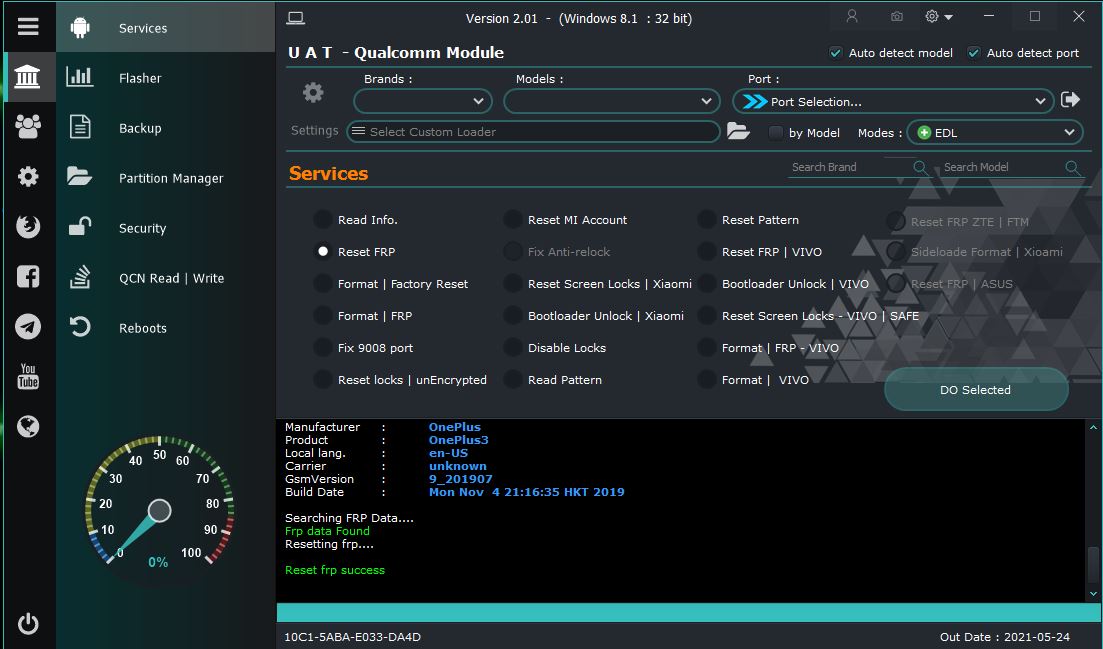1103x649 pixels.
Task: Select Reset FRP radio option
Action: tap(322, 251)
